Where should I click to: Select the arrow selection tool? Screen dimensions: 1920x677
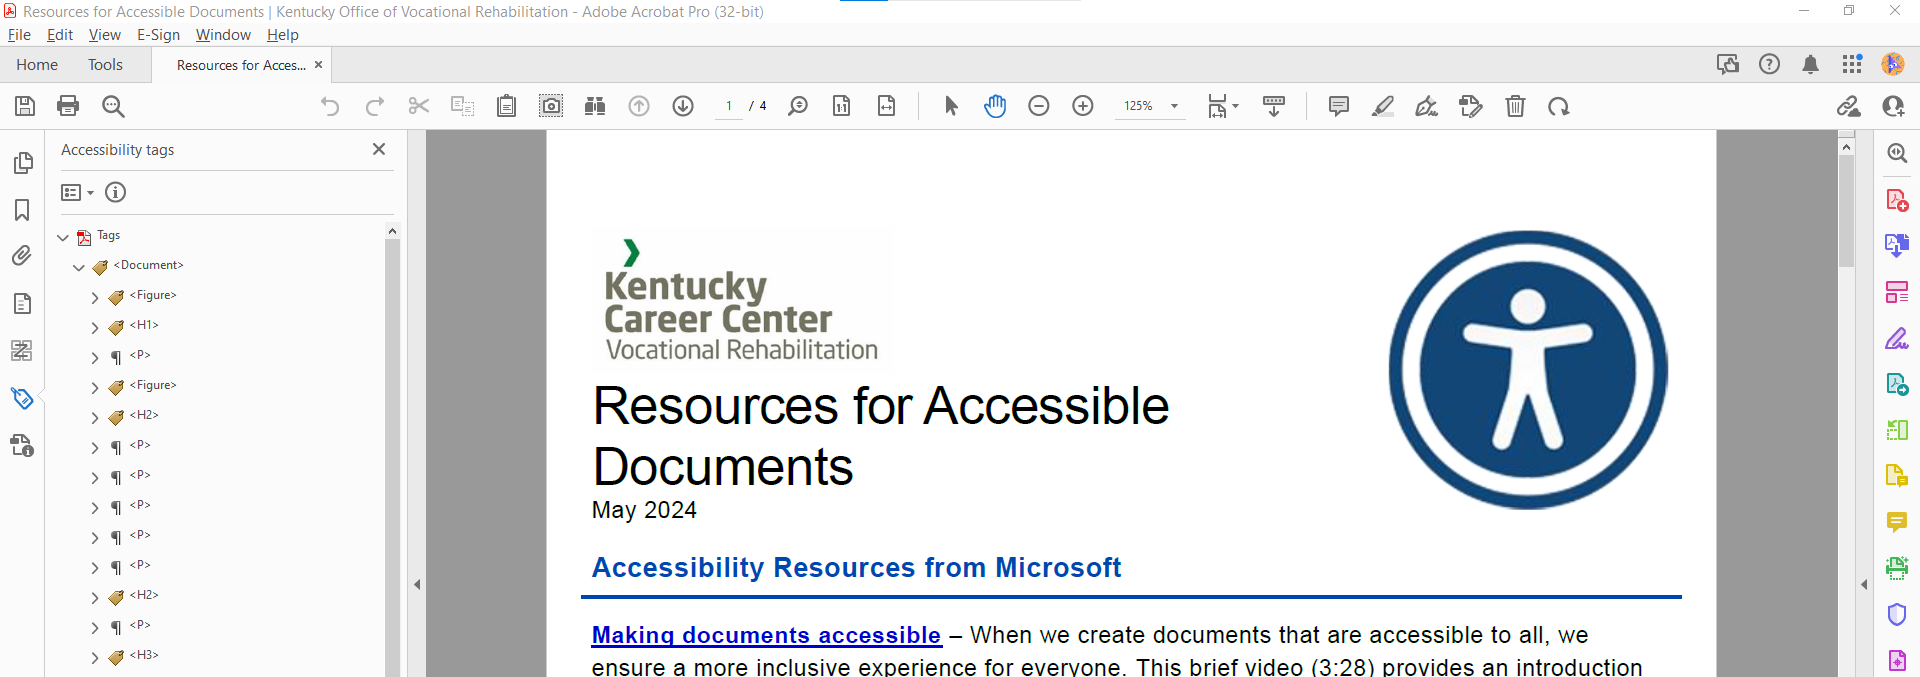[951, 106]
